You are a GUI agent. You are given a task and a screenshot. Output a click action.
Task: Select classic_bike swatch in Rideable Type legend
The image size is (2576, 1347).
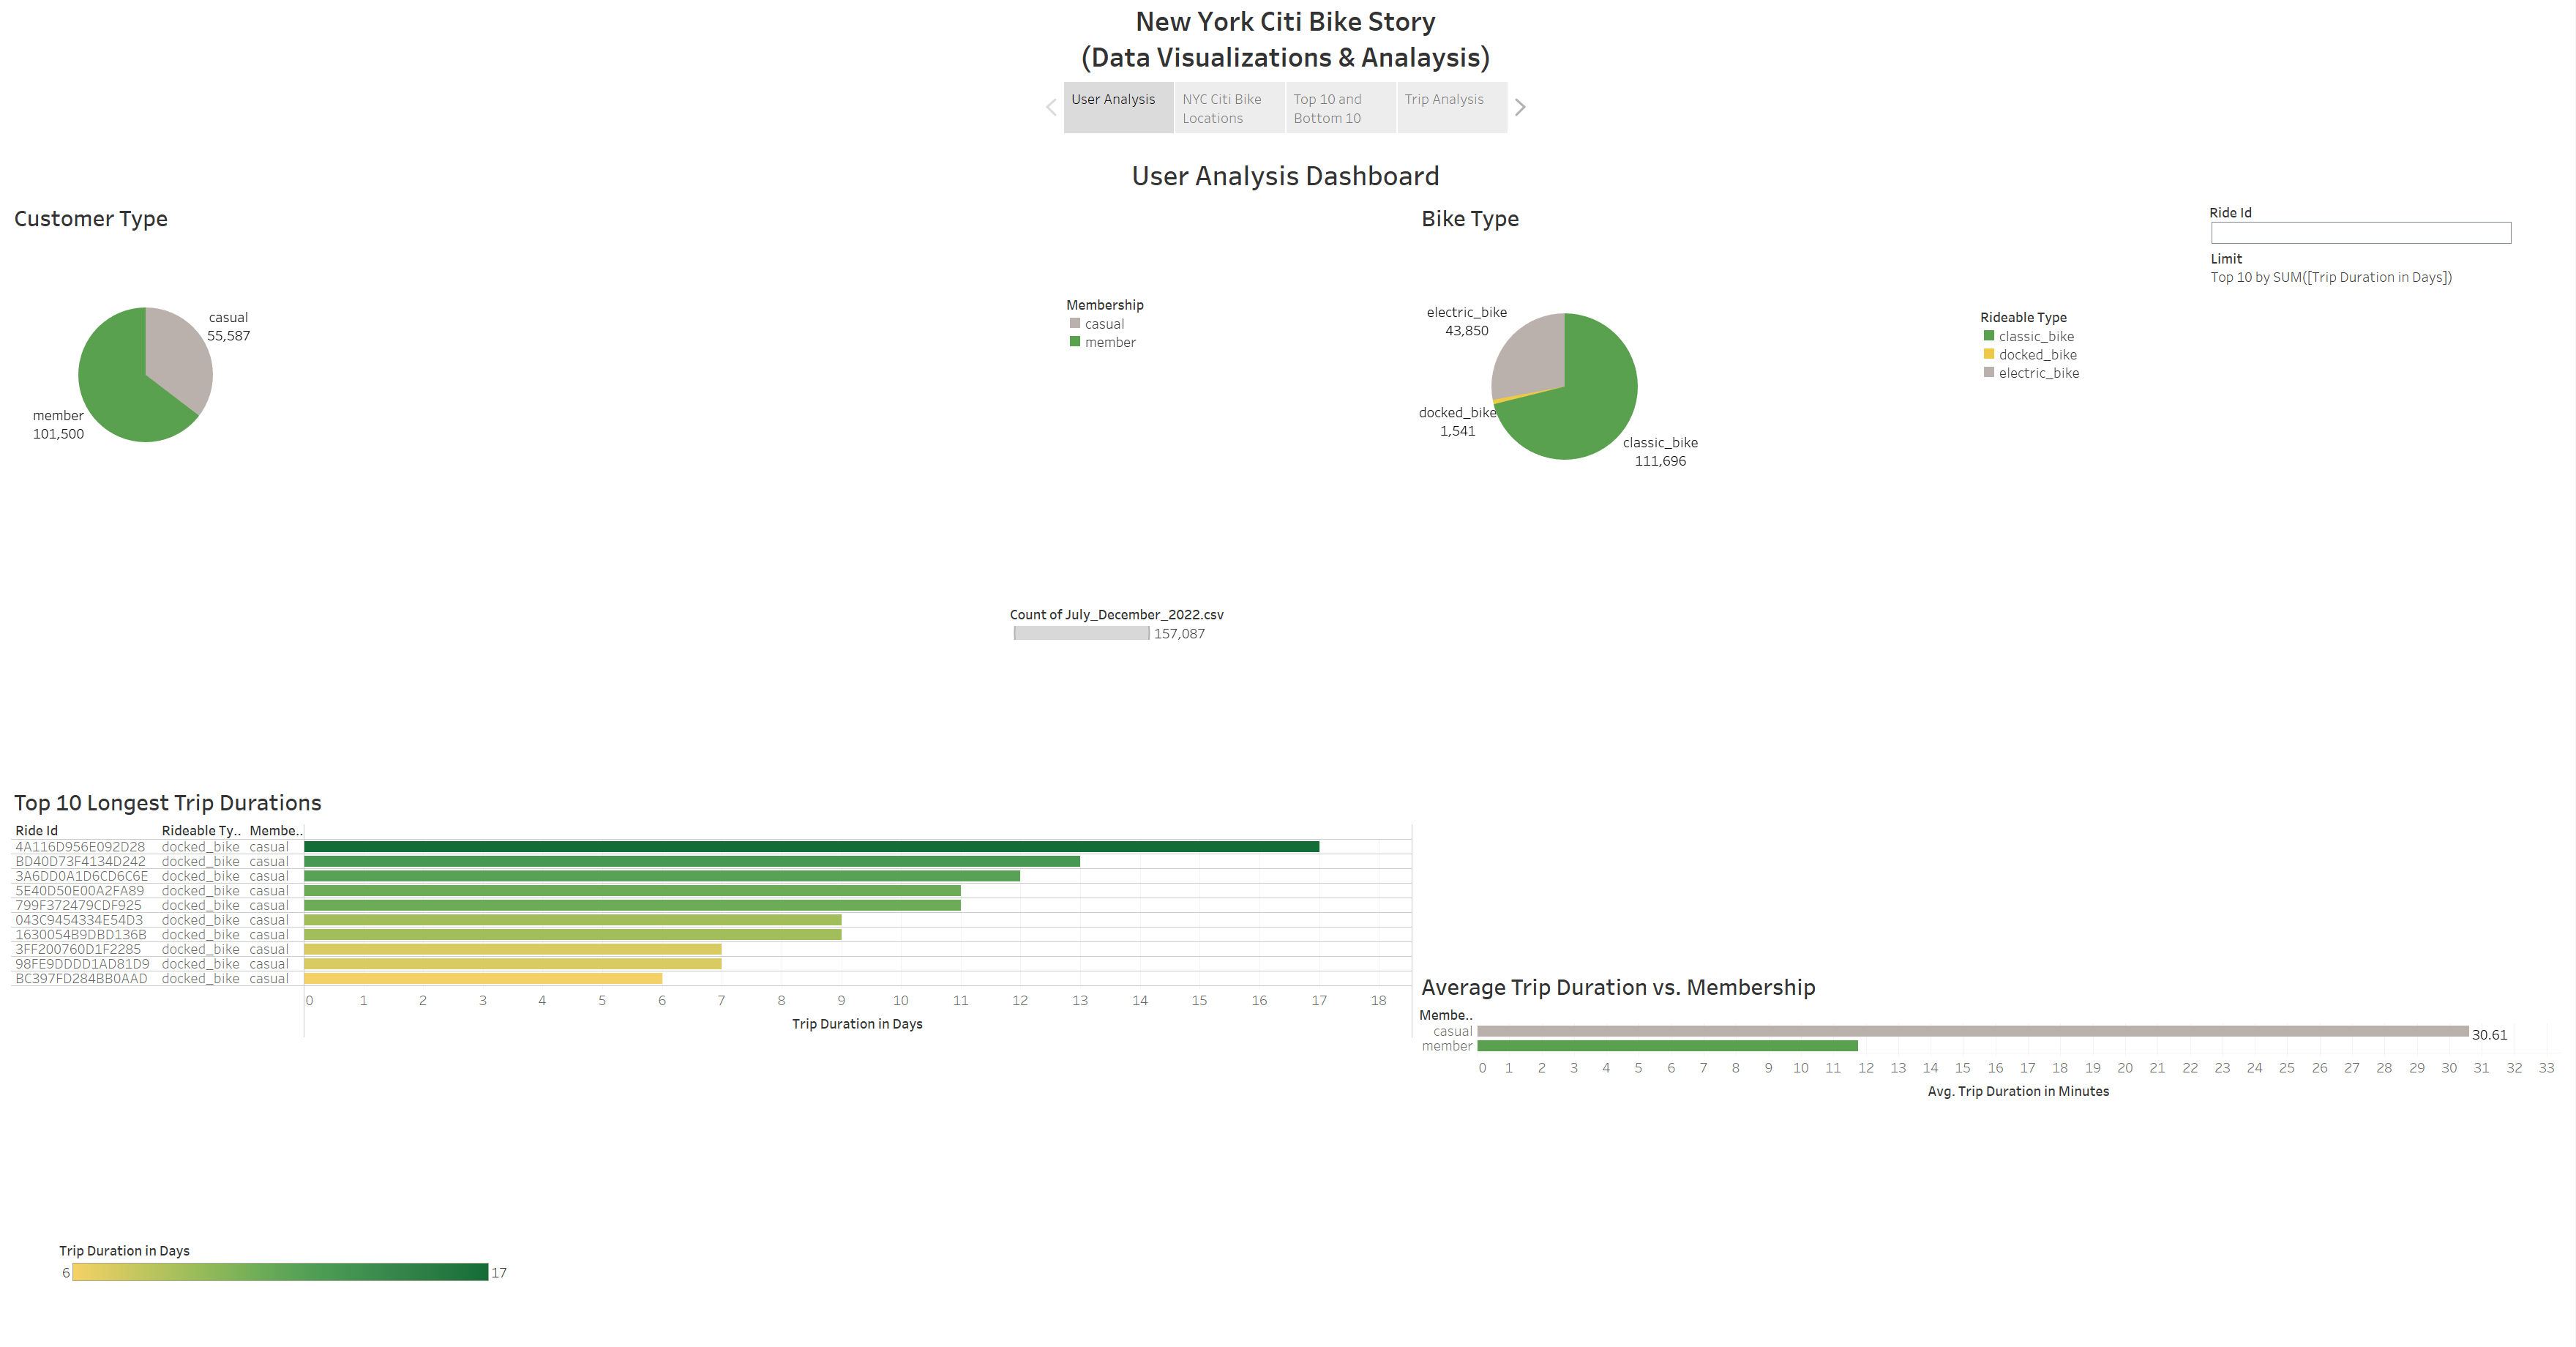click(1989, 336)
